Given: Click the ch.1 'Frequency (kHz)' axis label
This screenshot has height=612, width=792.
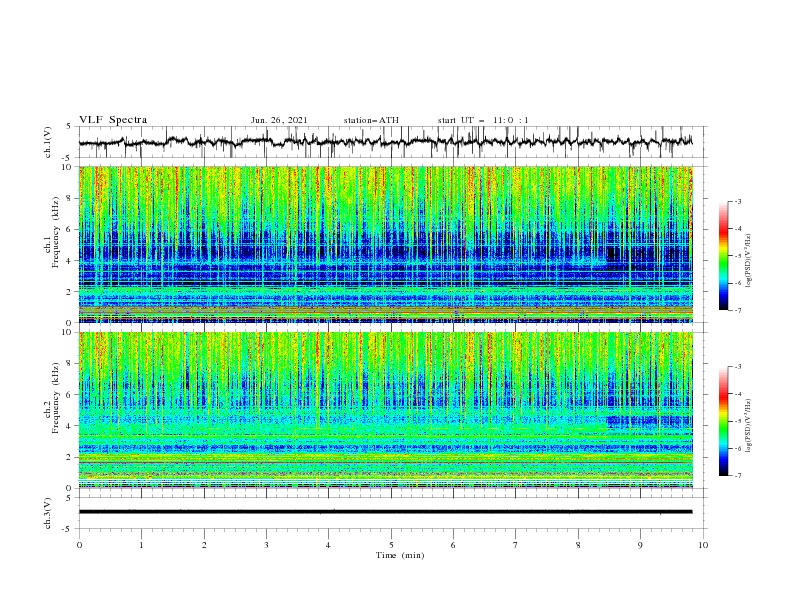Looking at the screenshot, I should pos(55,232).
